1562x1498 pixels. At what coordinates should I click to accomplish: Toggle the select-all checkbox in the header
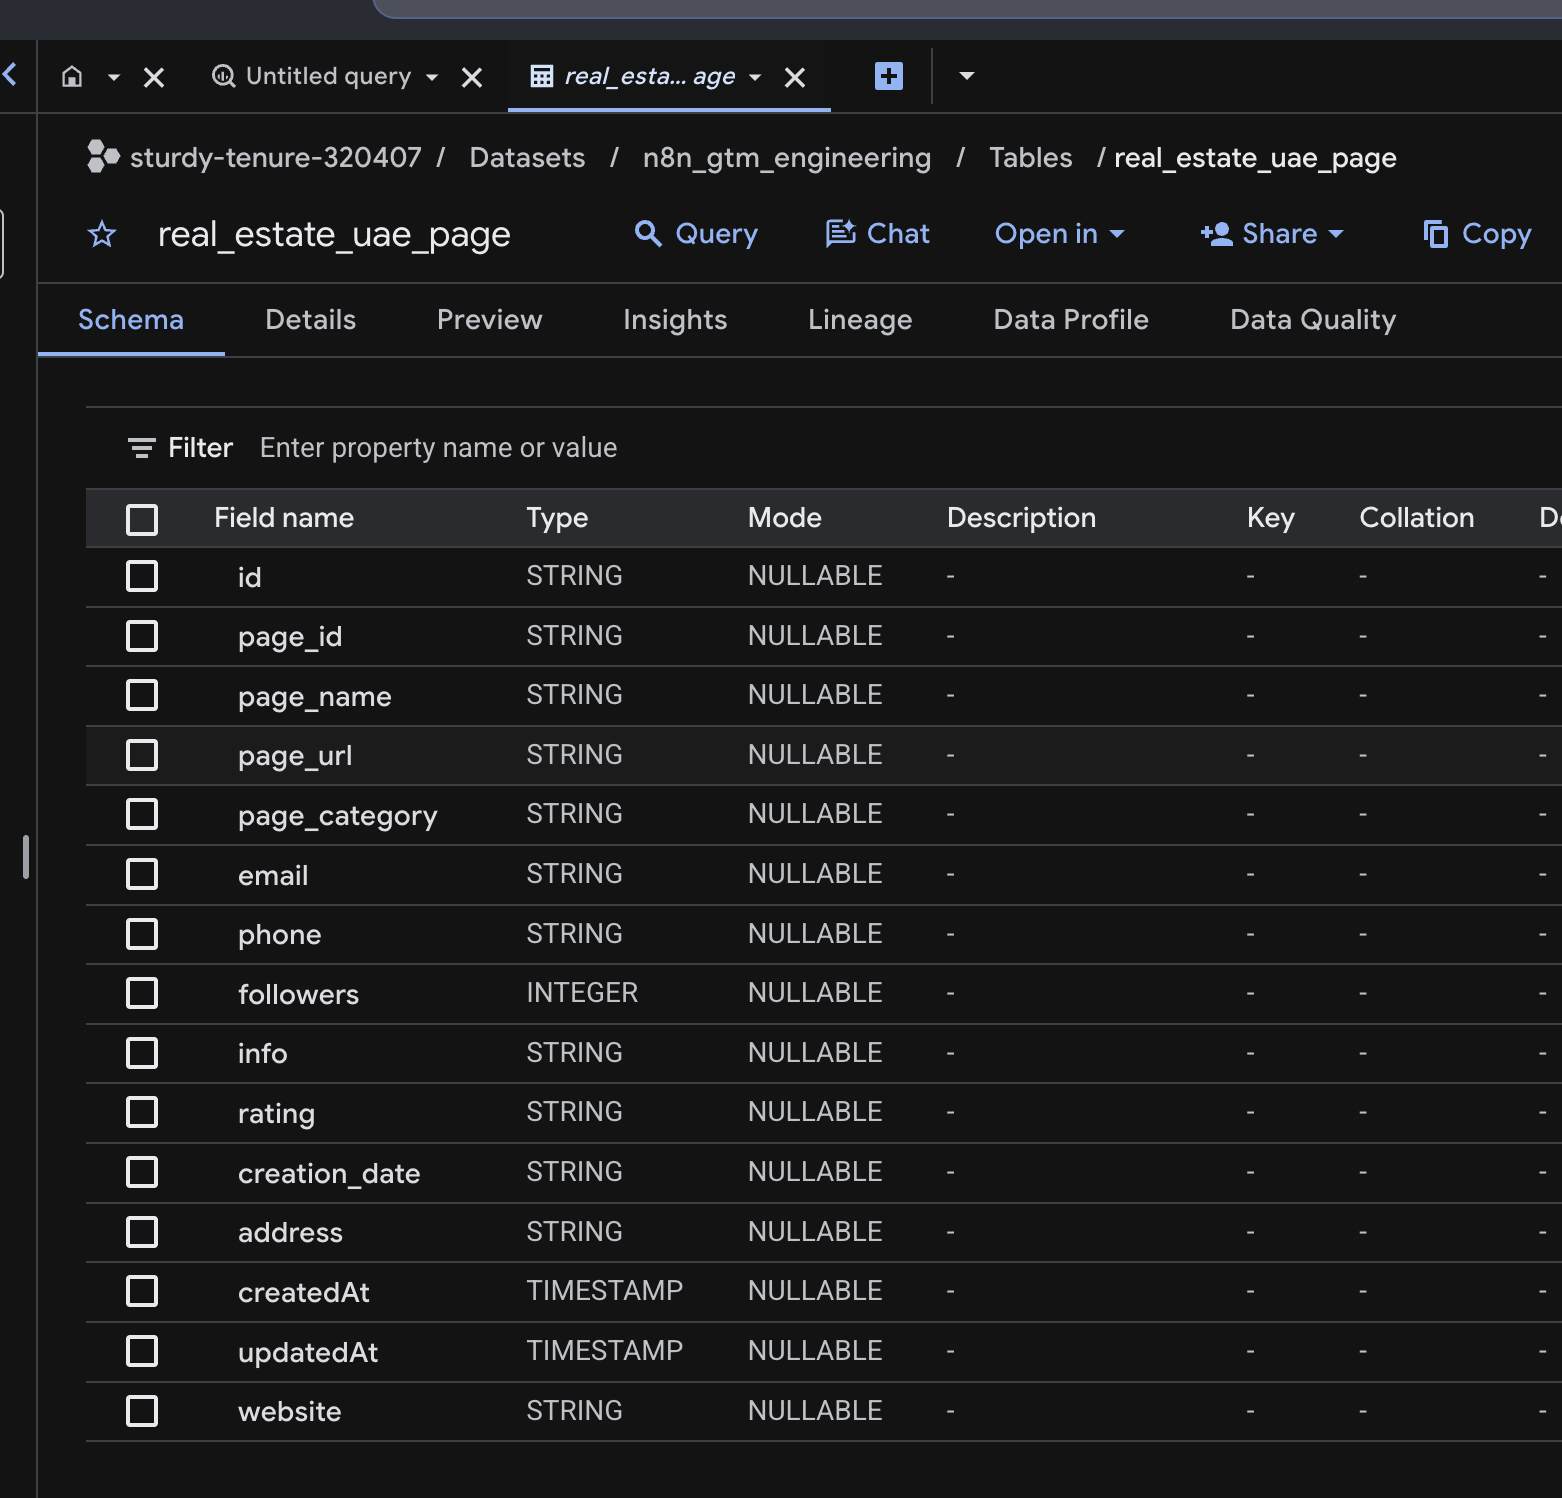pyautogui.click(x=142, y=519)
